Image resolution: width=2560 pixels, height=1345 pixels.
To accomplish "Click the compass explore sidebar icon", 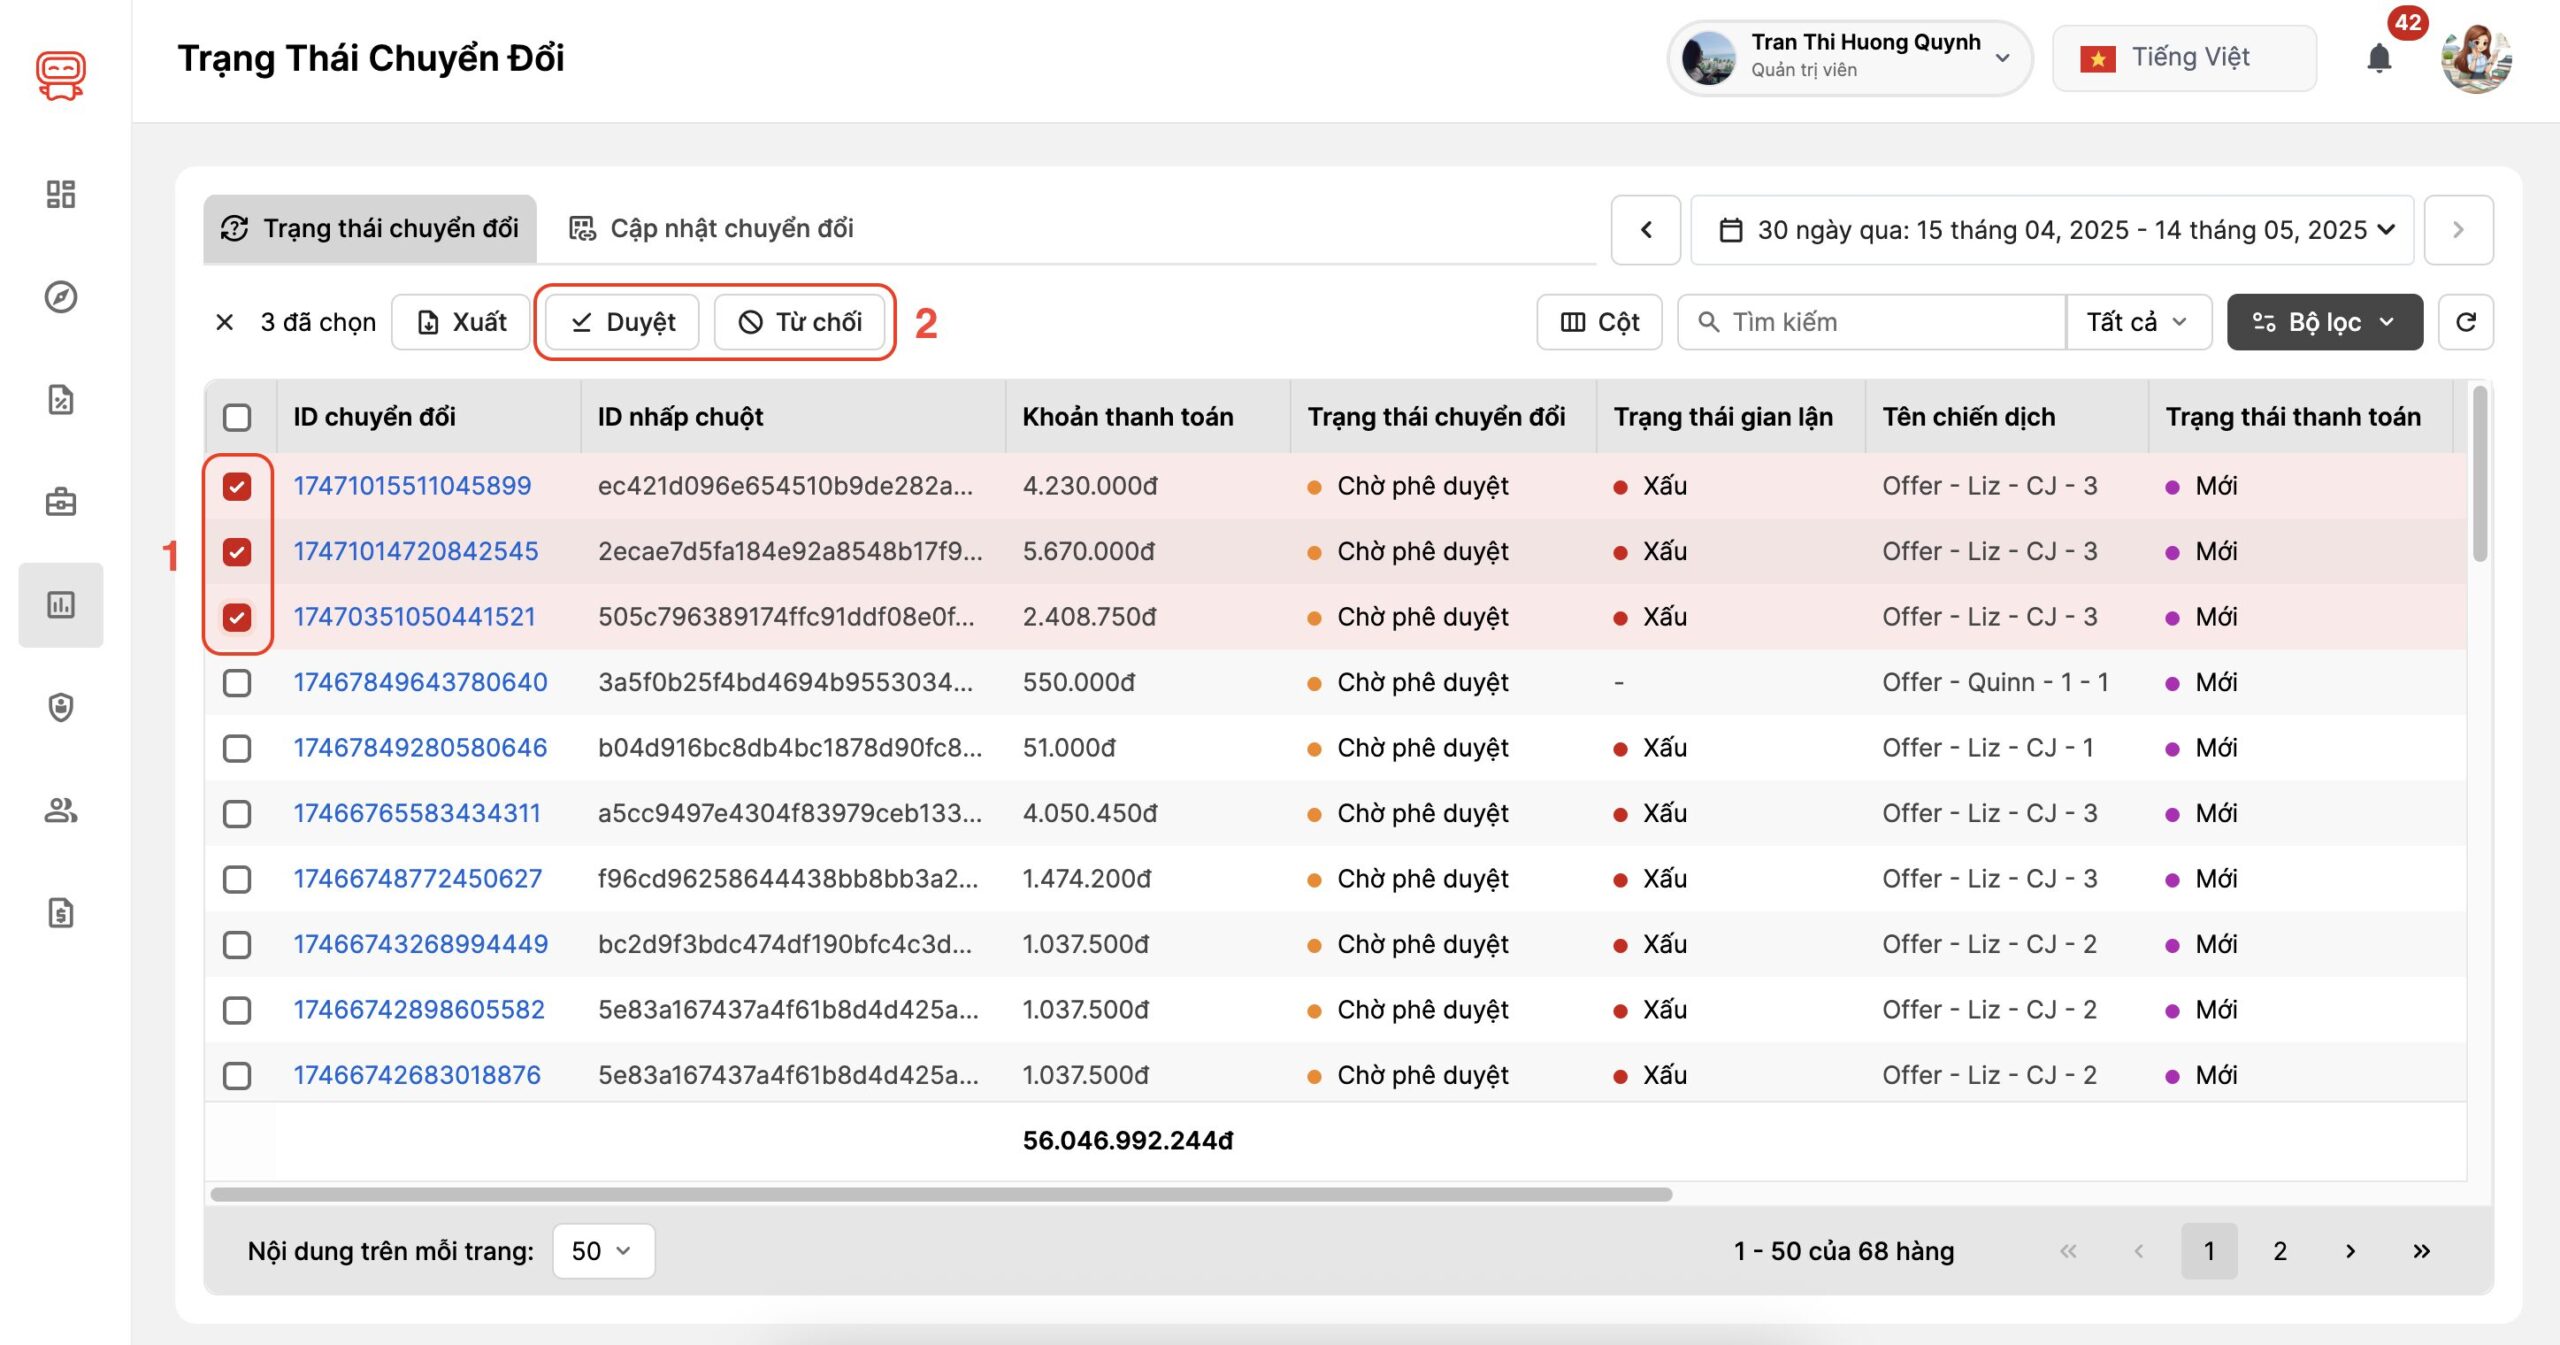I will [61, 297].
